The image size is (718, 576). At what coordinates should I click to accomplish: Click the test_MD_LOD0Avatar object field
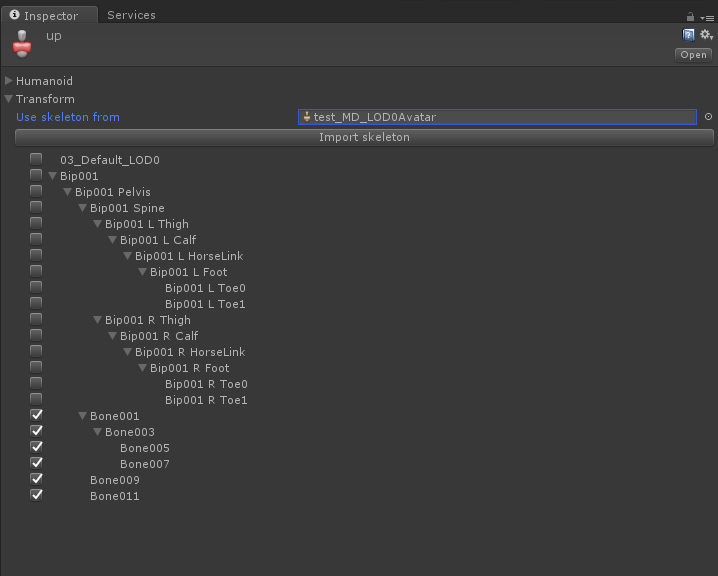tap(497, 117)
